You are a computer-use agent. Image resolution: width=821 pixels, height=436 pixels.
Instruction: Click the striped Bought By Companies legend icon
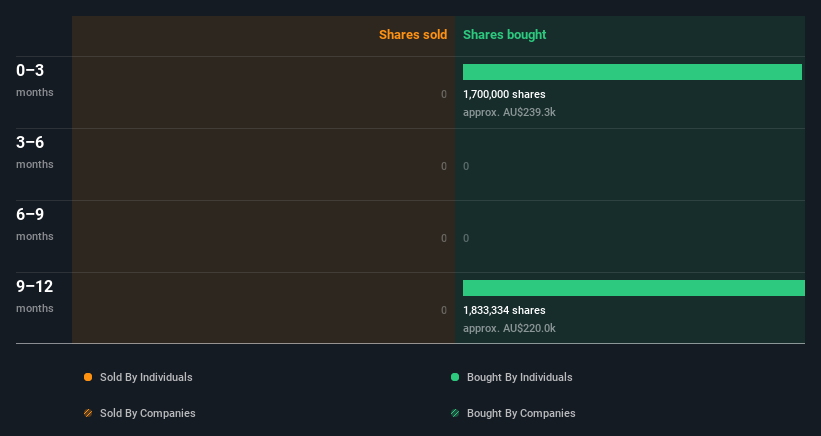click(455, 413)
